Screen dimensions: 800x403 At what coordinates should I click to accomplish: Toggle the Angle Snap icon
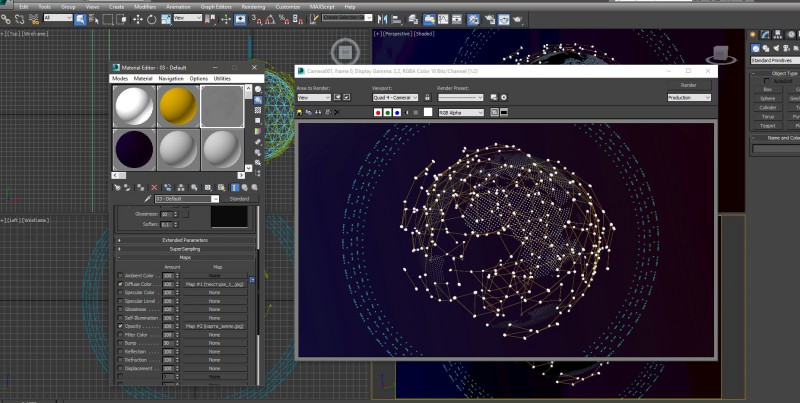coord(270,19)
